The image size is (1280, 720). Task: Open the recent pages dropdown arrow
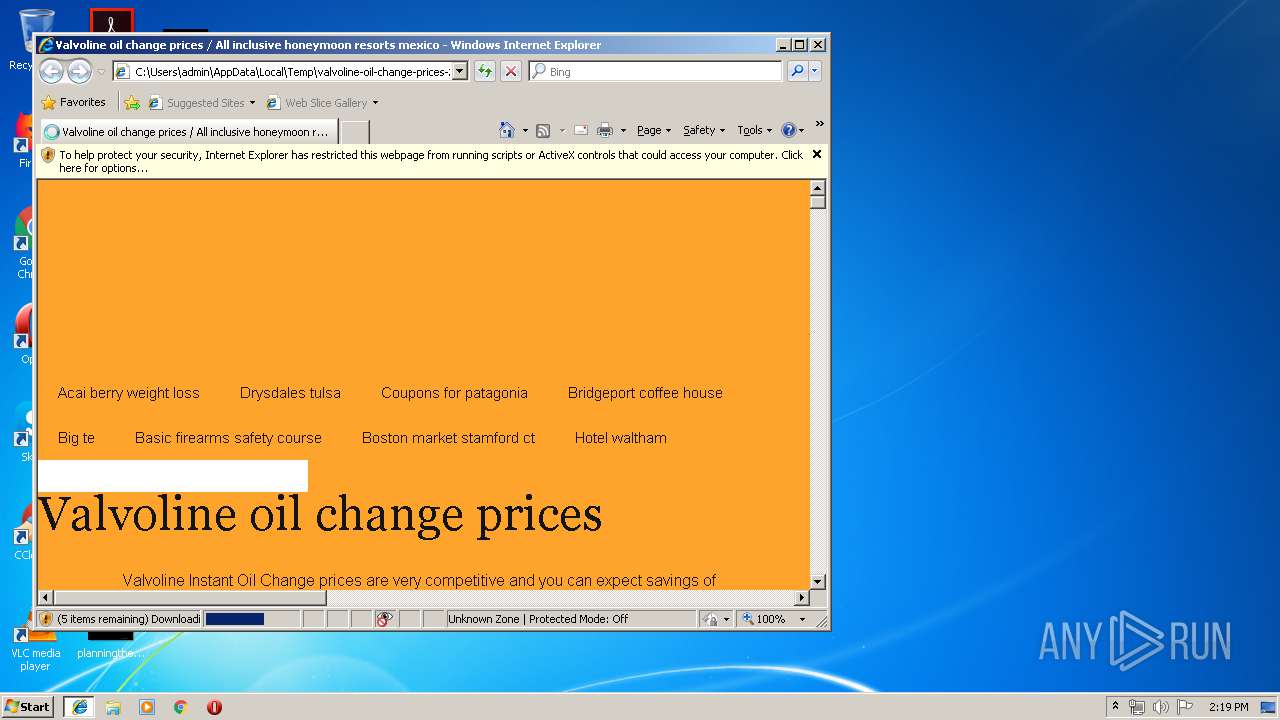click(x=101, y=72)
